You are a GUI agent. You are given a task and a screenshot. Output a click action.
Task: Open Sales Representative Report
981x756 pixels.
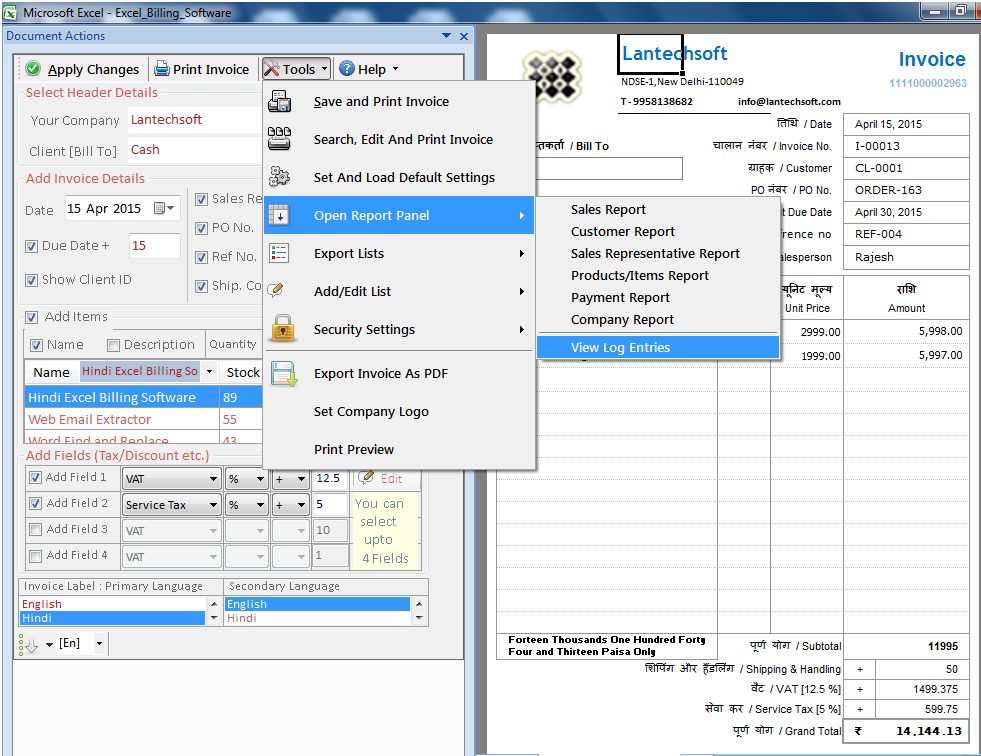click(x=658, y=253)
